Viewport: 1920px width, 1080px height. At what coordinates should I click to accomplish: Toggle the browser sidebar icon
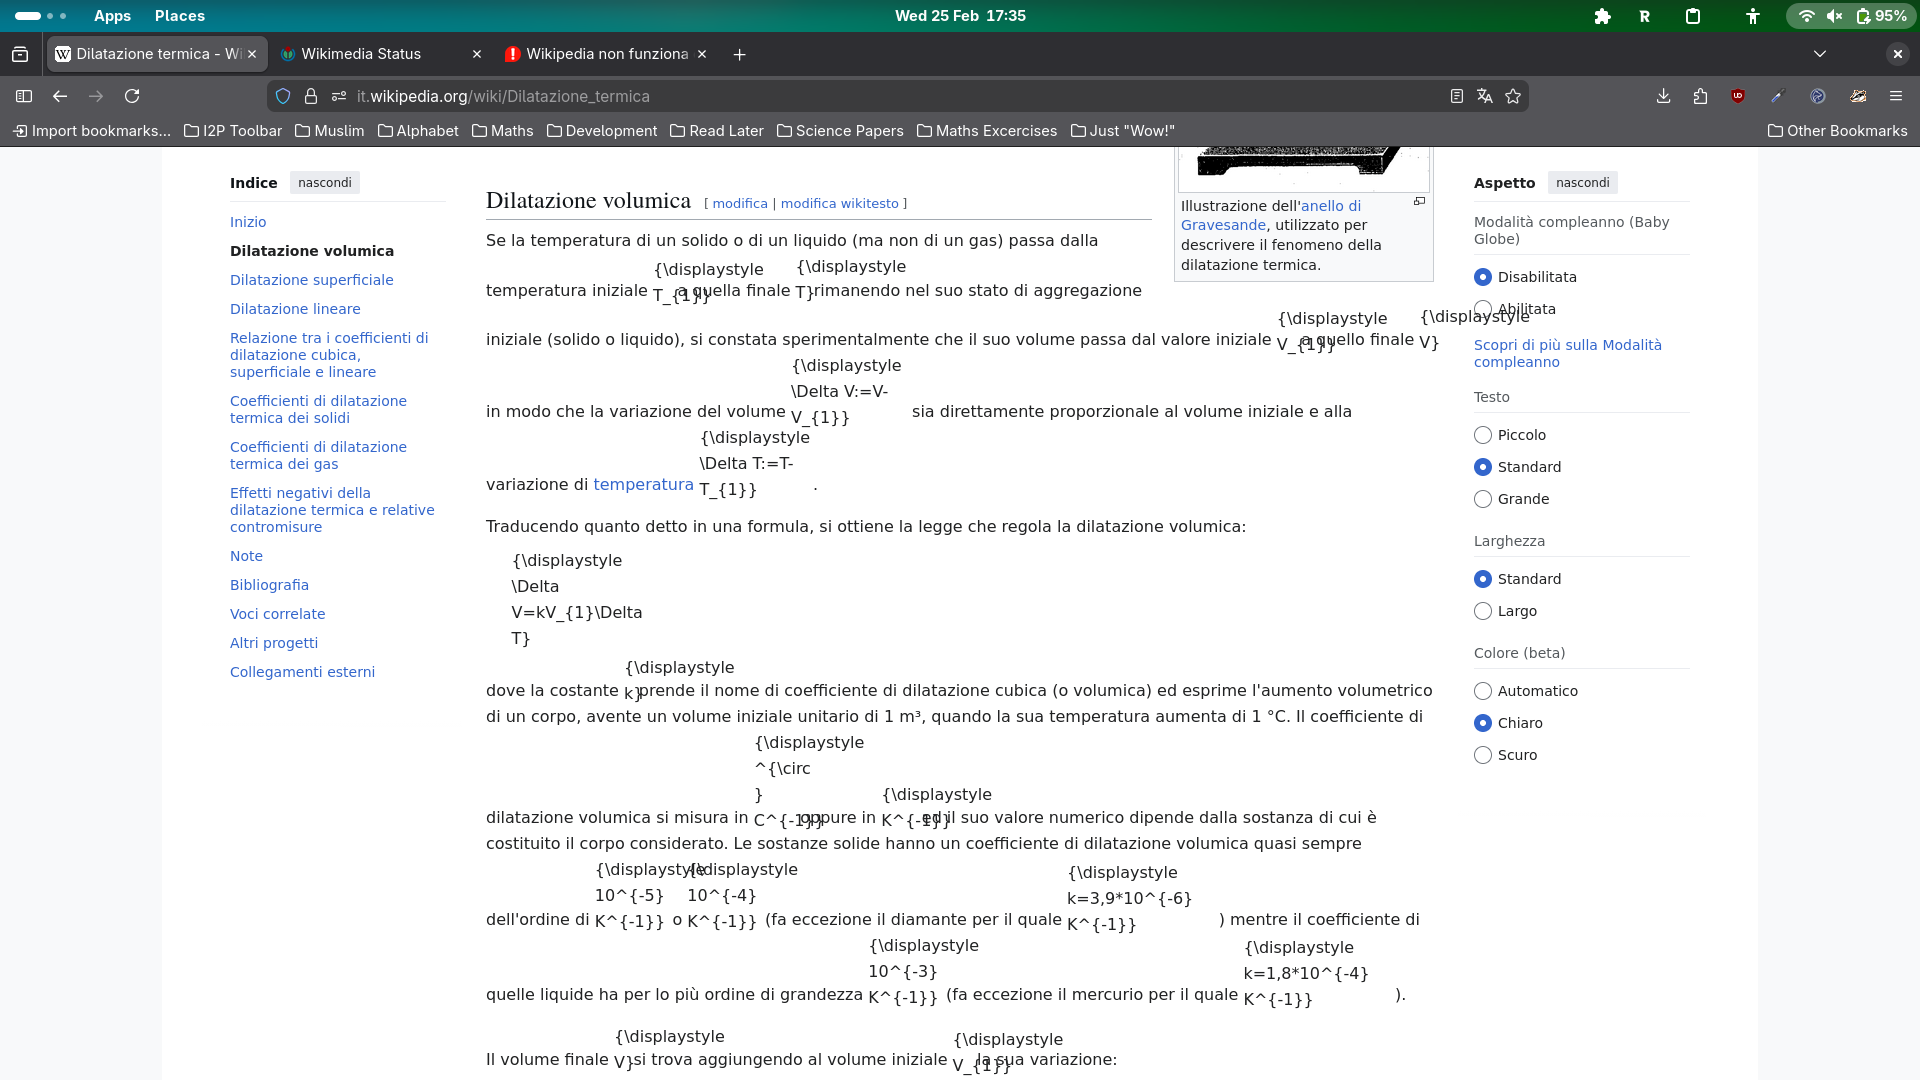tap(24, 96)
